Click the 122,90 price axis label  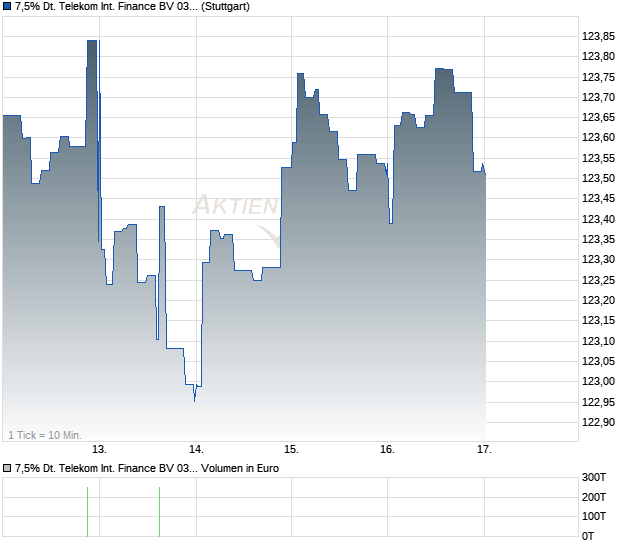(x=598, y=422)
